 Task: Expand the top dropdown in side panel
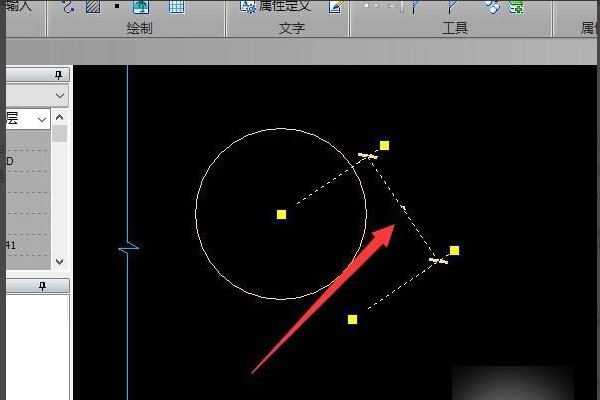coord(60,95)
